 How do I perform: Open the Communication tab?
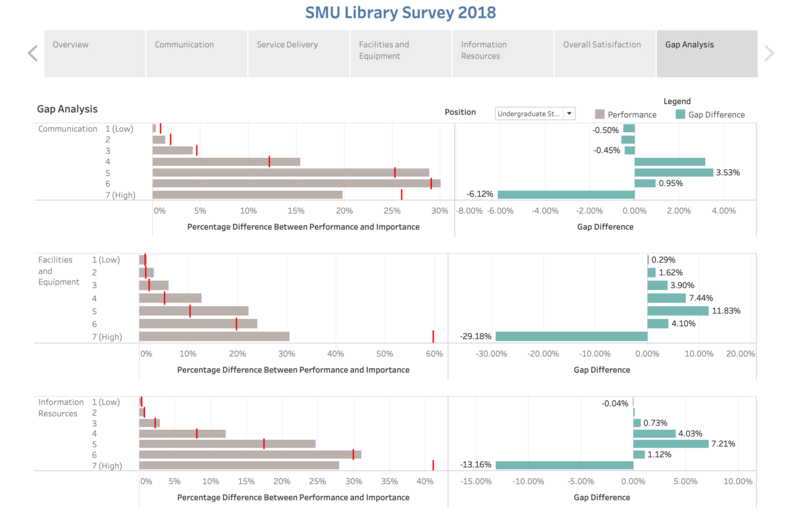[196, 54]
